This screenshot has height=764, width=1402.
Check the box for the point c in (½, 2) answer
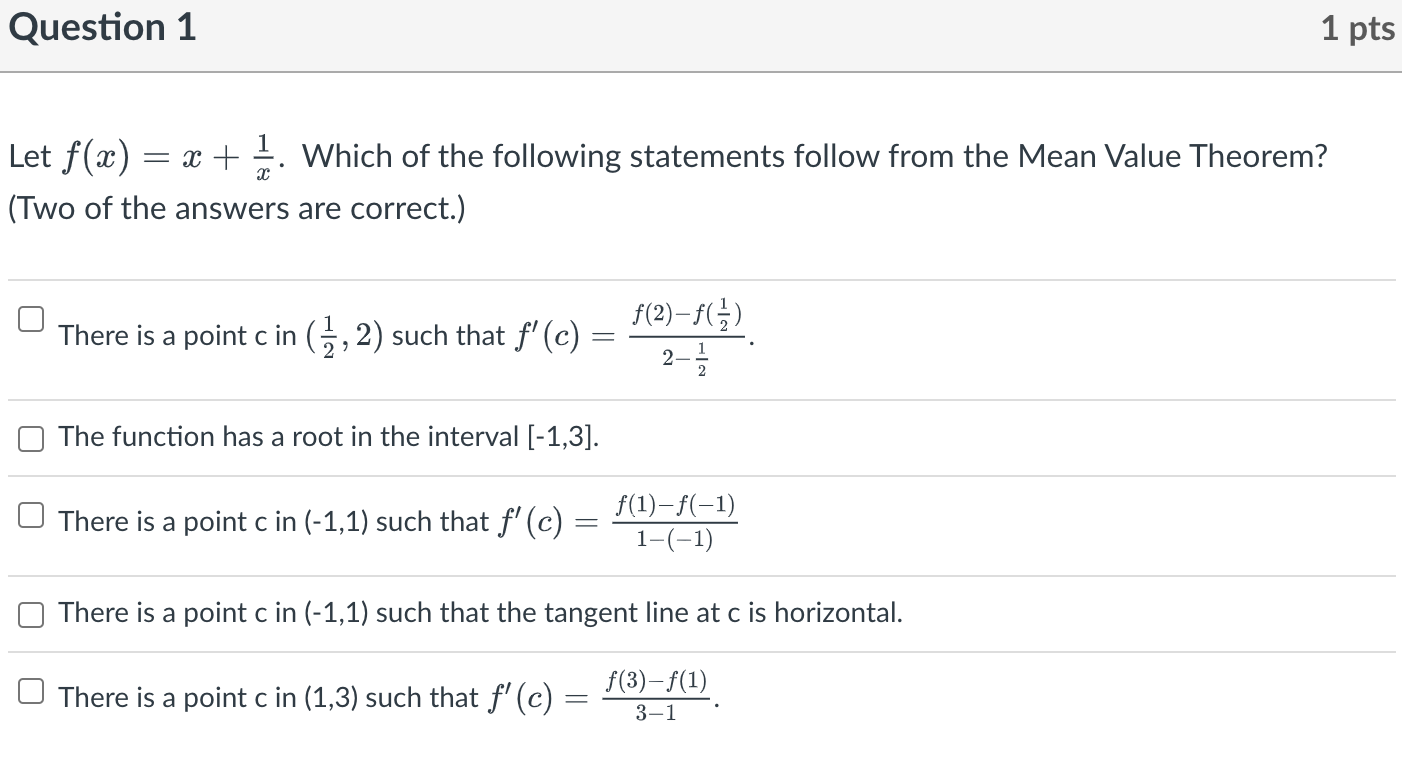[30, 319]
